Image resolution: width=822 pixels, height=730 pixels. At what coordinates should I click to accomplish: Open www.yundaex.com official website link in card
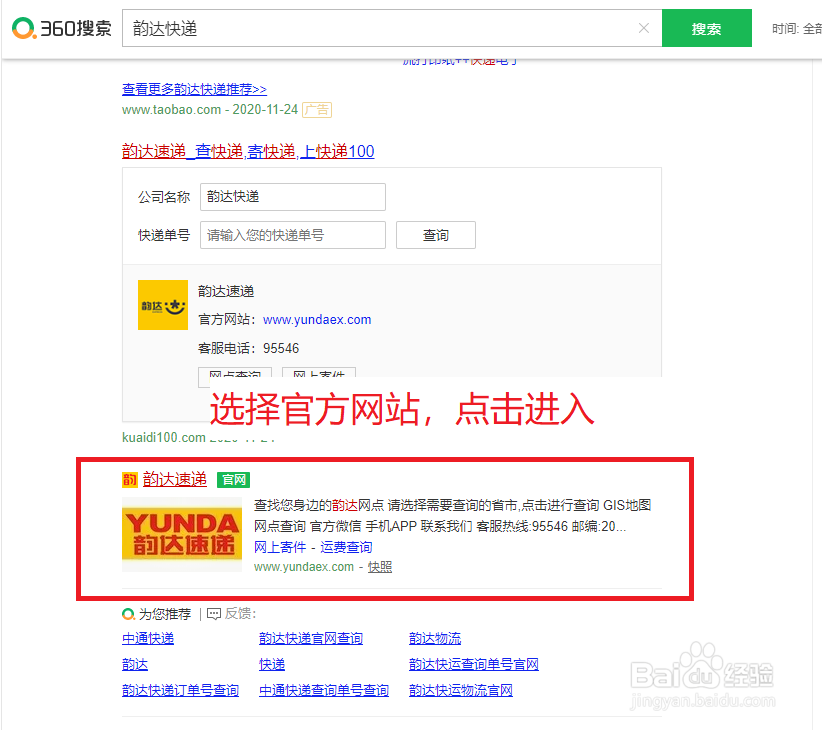tap(317, 320)
